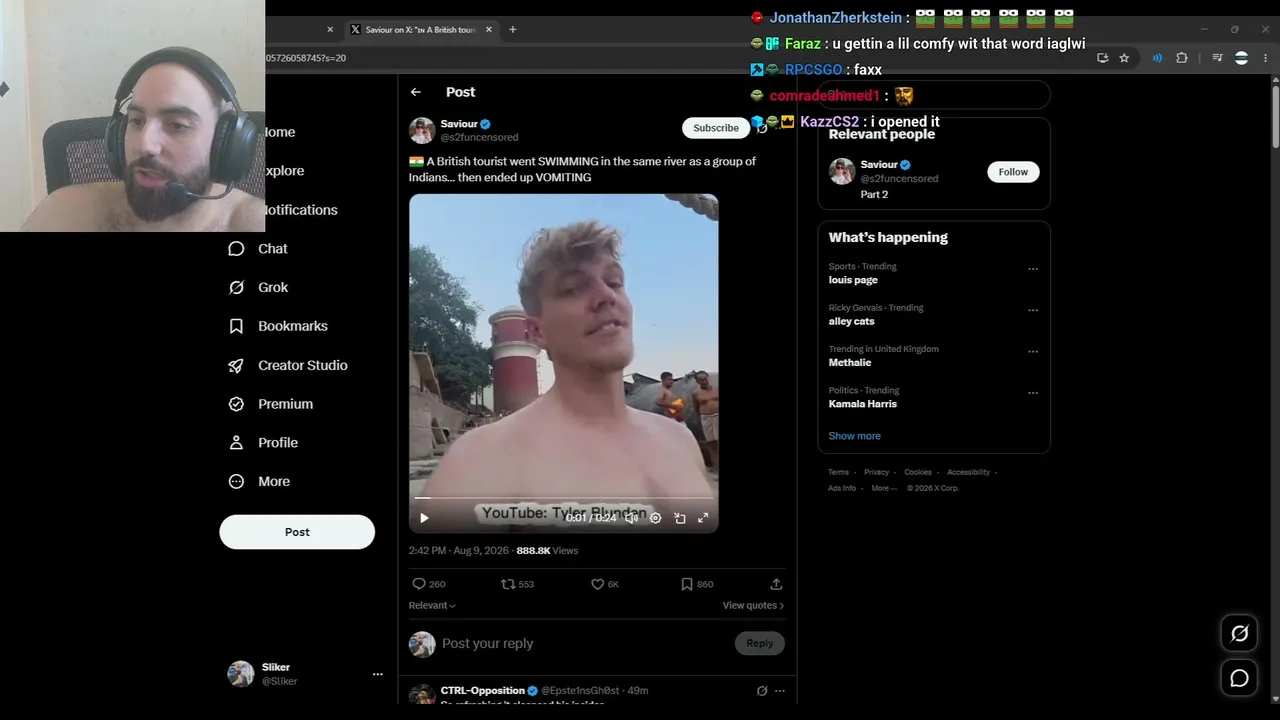
Task: Follow Saviour in Relevant people
Action: pos(1013,172)
